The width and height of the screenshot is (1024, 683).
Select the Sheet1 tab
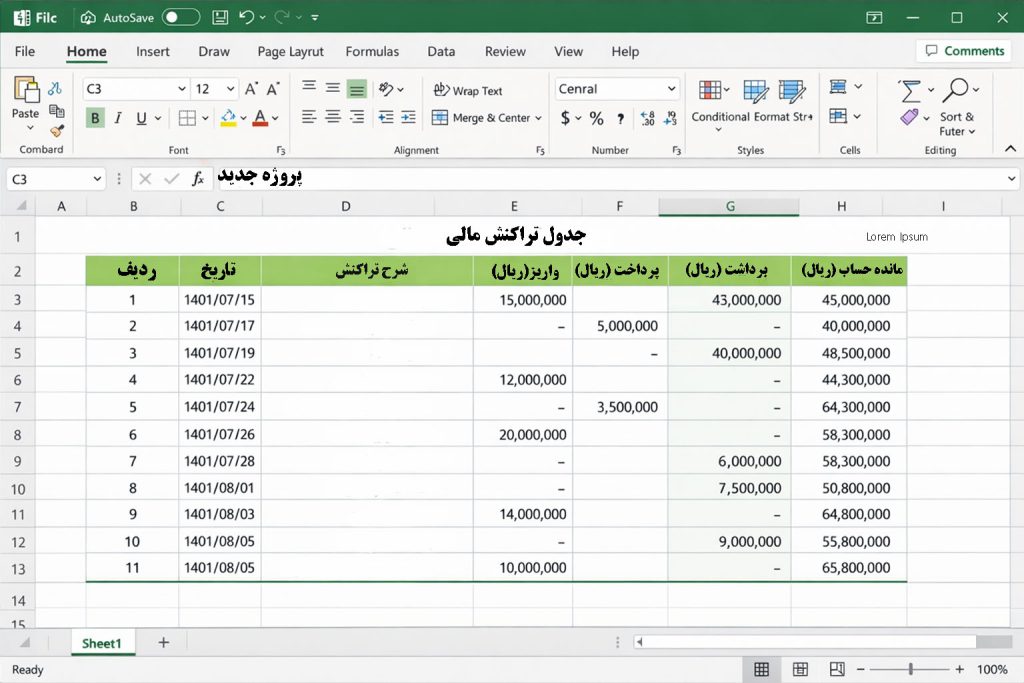pyautogui.click(x=102, y=643)
